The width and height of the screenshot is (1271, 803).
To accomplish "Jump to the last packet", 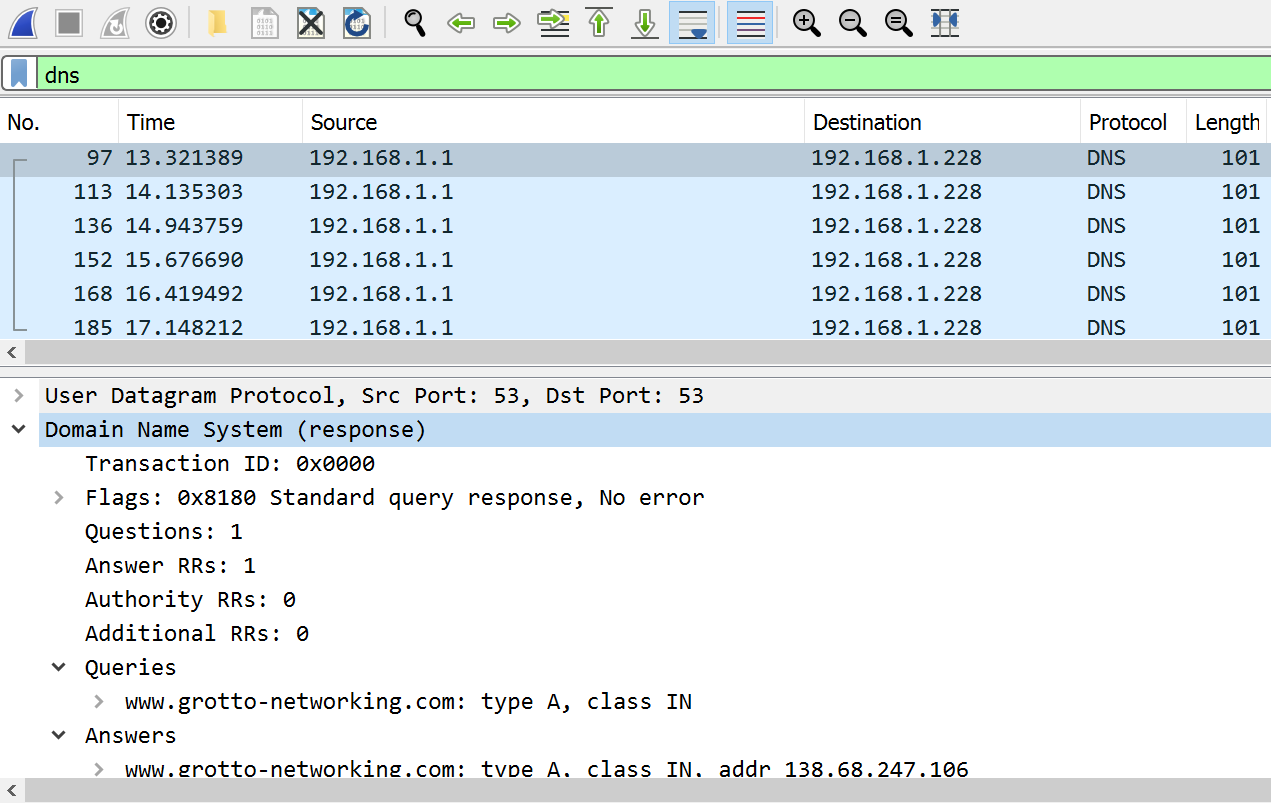I will coord(643,22).
